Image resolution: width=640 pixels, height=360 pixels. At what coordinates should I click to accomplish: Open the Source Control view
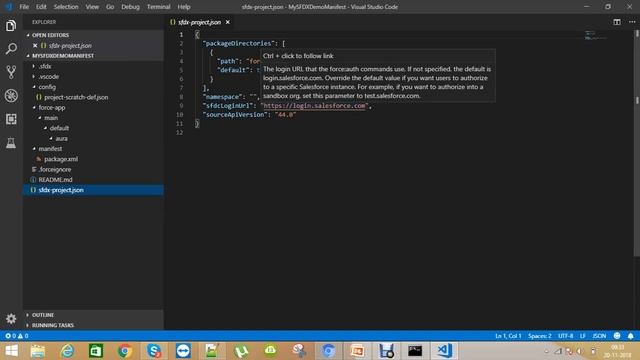pos(11,72)
